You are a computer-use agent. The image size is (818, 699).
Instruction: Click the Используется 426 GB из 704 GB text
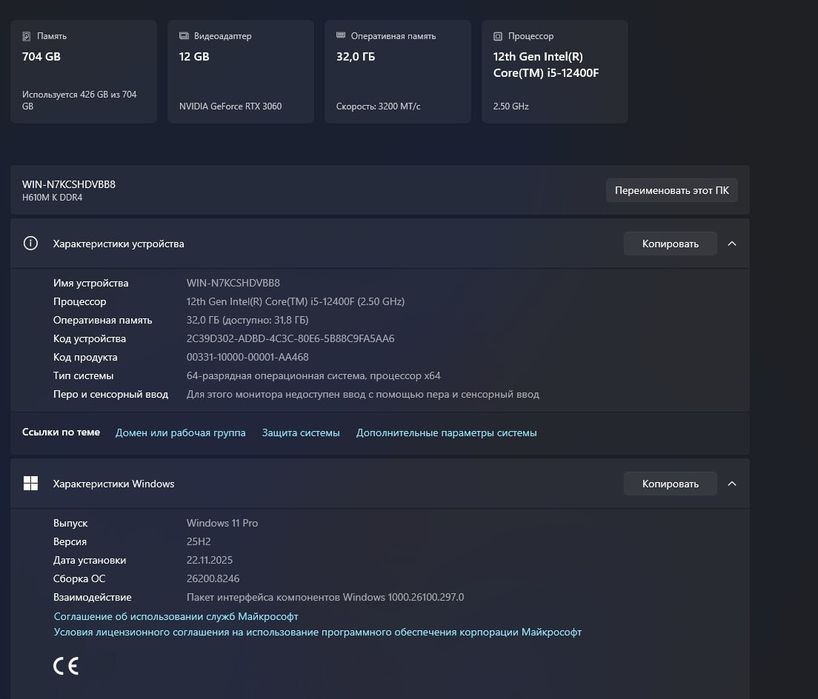click(x=79, y=100)
